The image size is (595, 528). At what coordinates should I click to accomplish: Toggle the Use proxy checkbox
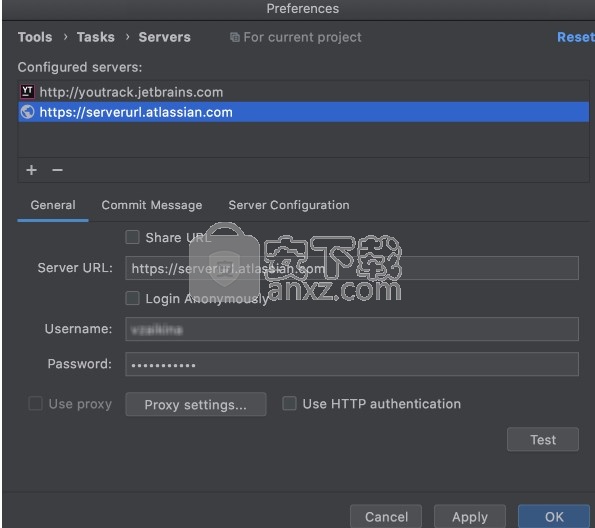[36, 403]
